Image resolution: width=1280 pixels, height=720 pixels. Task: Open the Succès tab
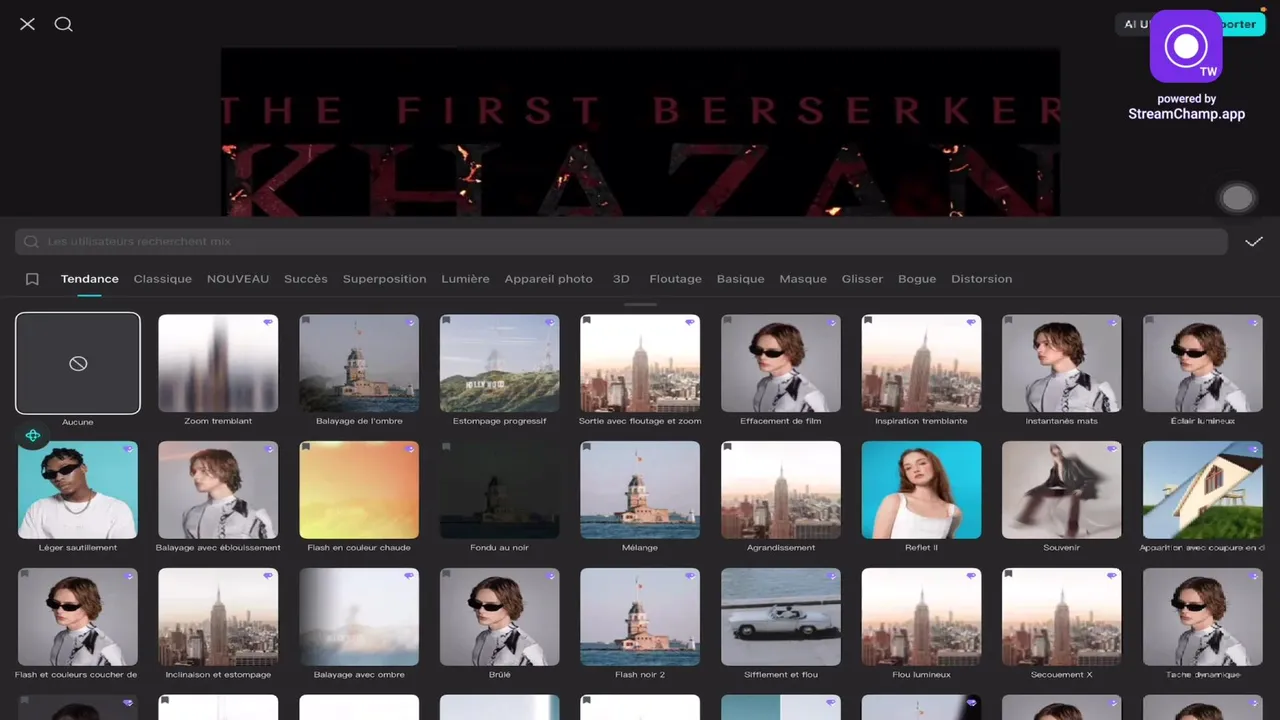306,279
